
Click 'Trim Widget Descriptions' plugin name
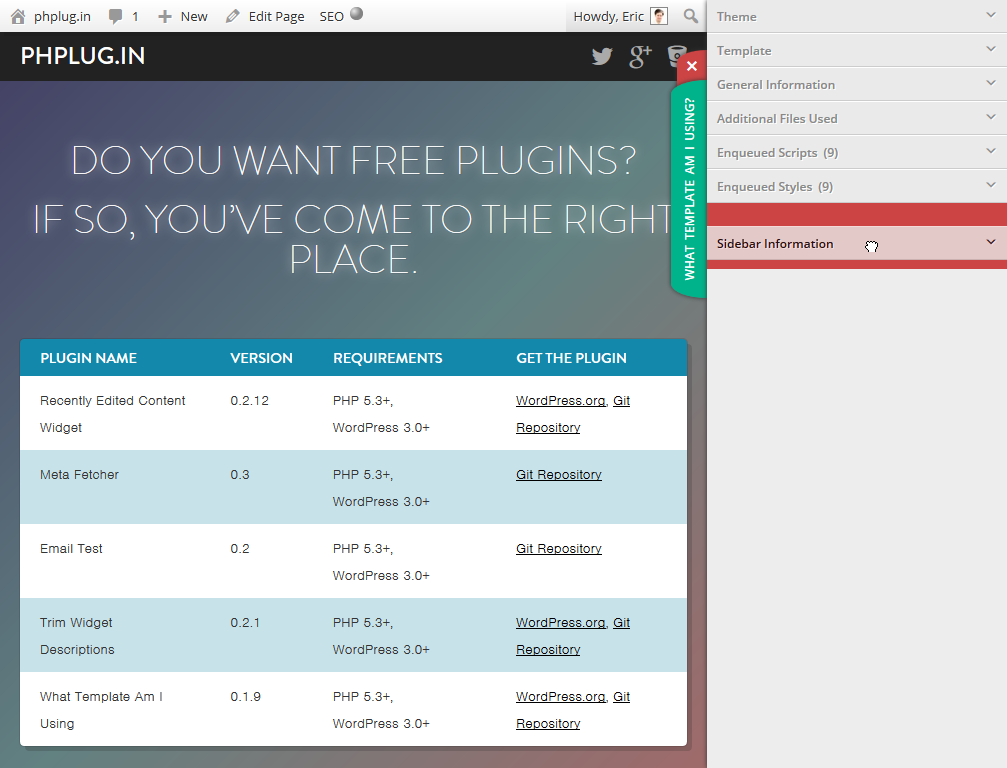[x=77, y=636]
